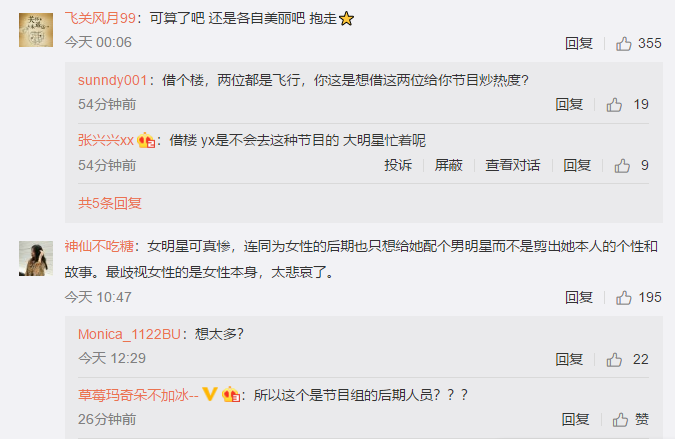Open the 草莓玛奇朵不加冰-- username link
The height and width of the screenshot is (439, 675).
pos(138,395)
